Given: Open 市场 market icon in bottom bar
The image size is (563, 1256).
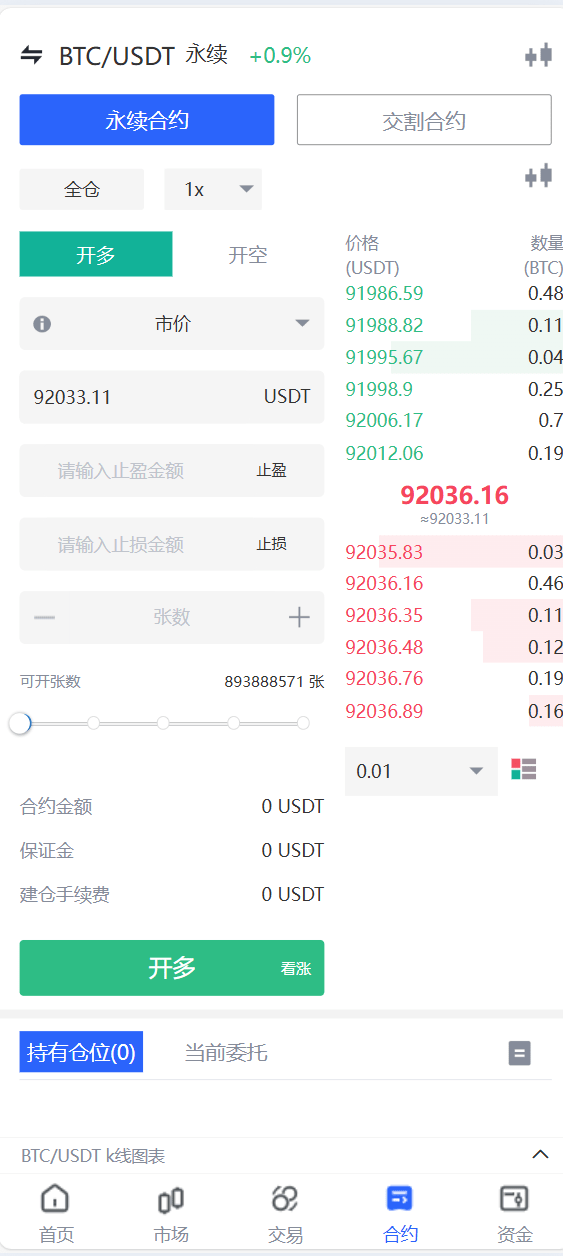Looking at the screenshot, I should click(x=171, y=1199).
